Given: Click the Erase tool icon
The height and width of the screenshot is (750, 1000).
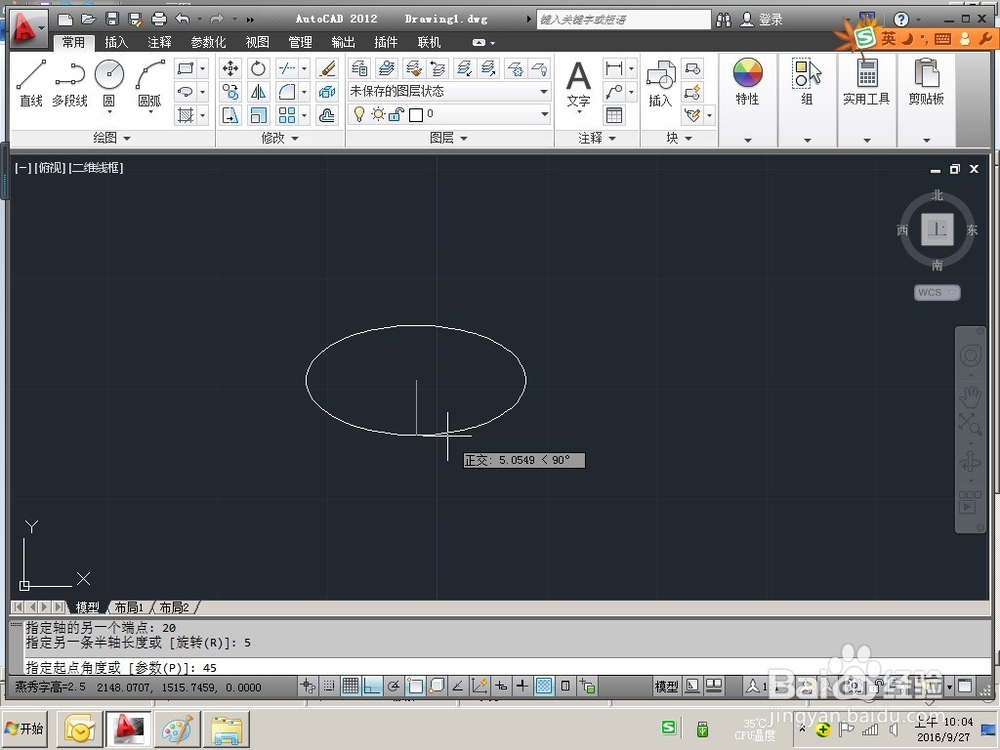Looking at the screenshot, I should pyautogui.click(x=327, y=68).
